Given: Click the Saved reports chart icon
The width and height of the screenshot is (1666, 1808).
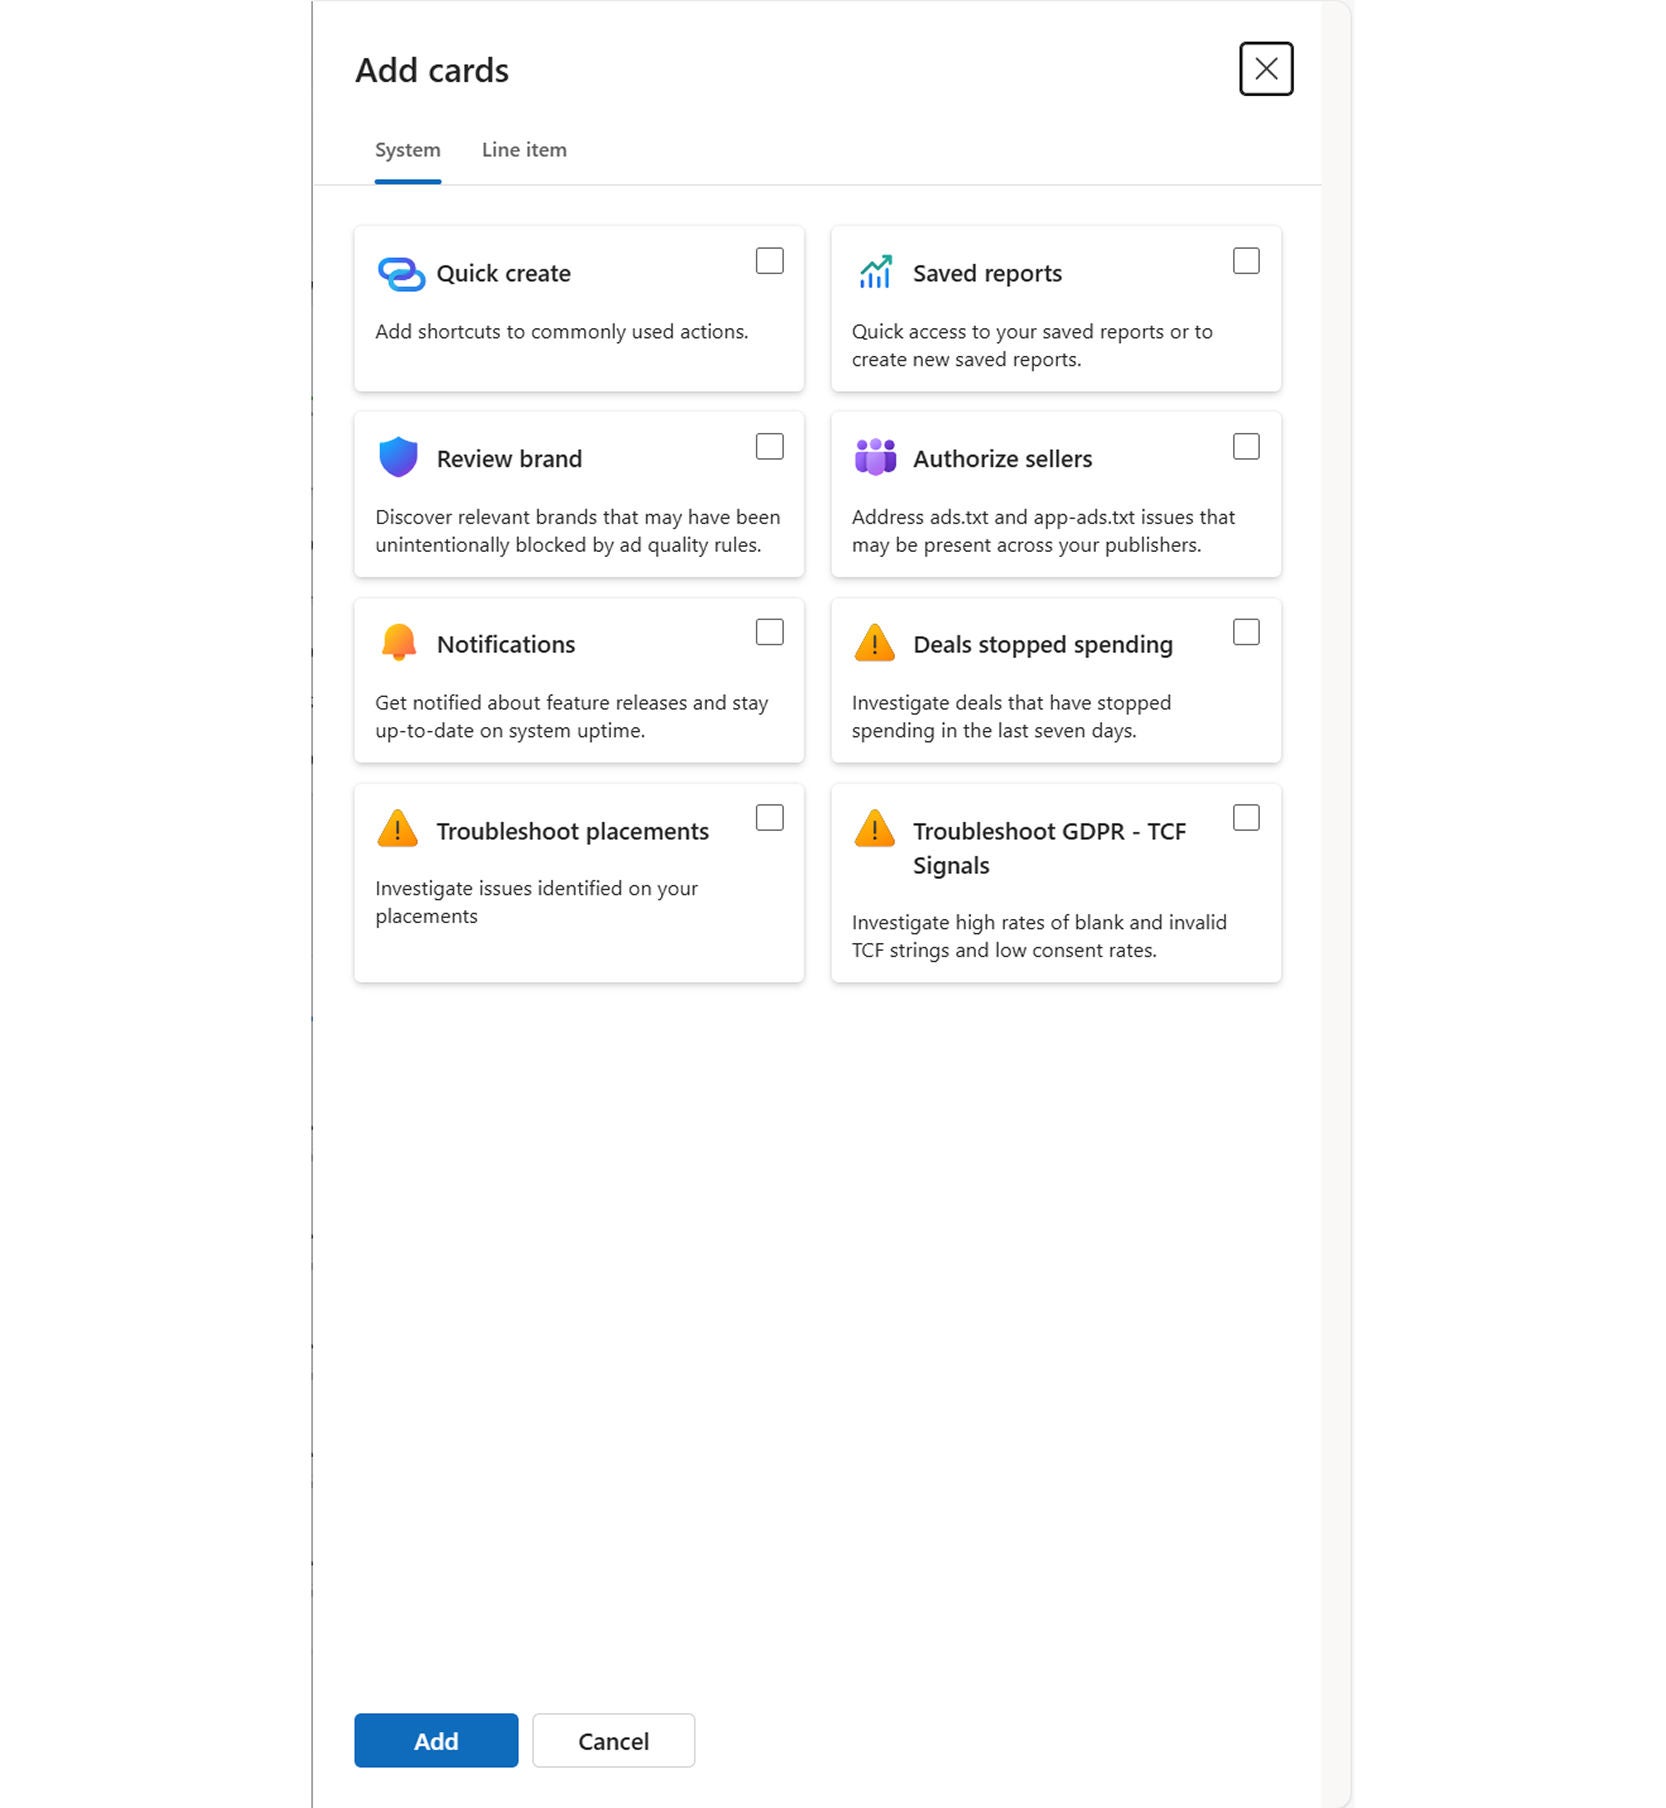Looking at the screenshot, I should (875, 272).
